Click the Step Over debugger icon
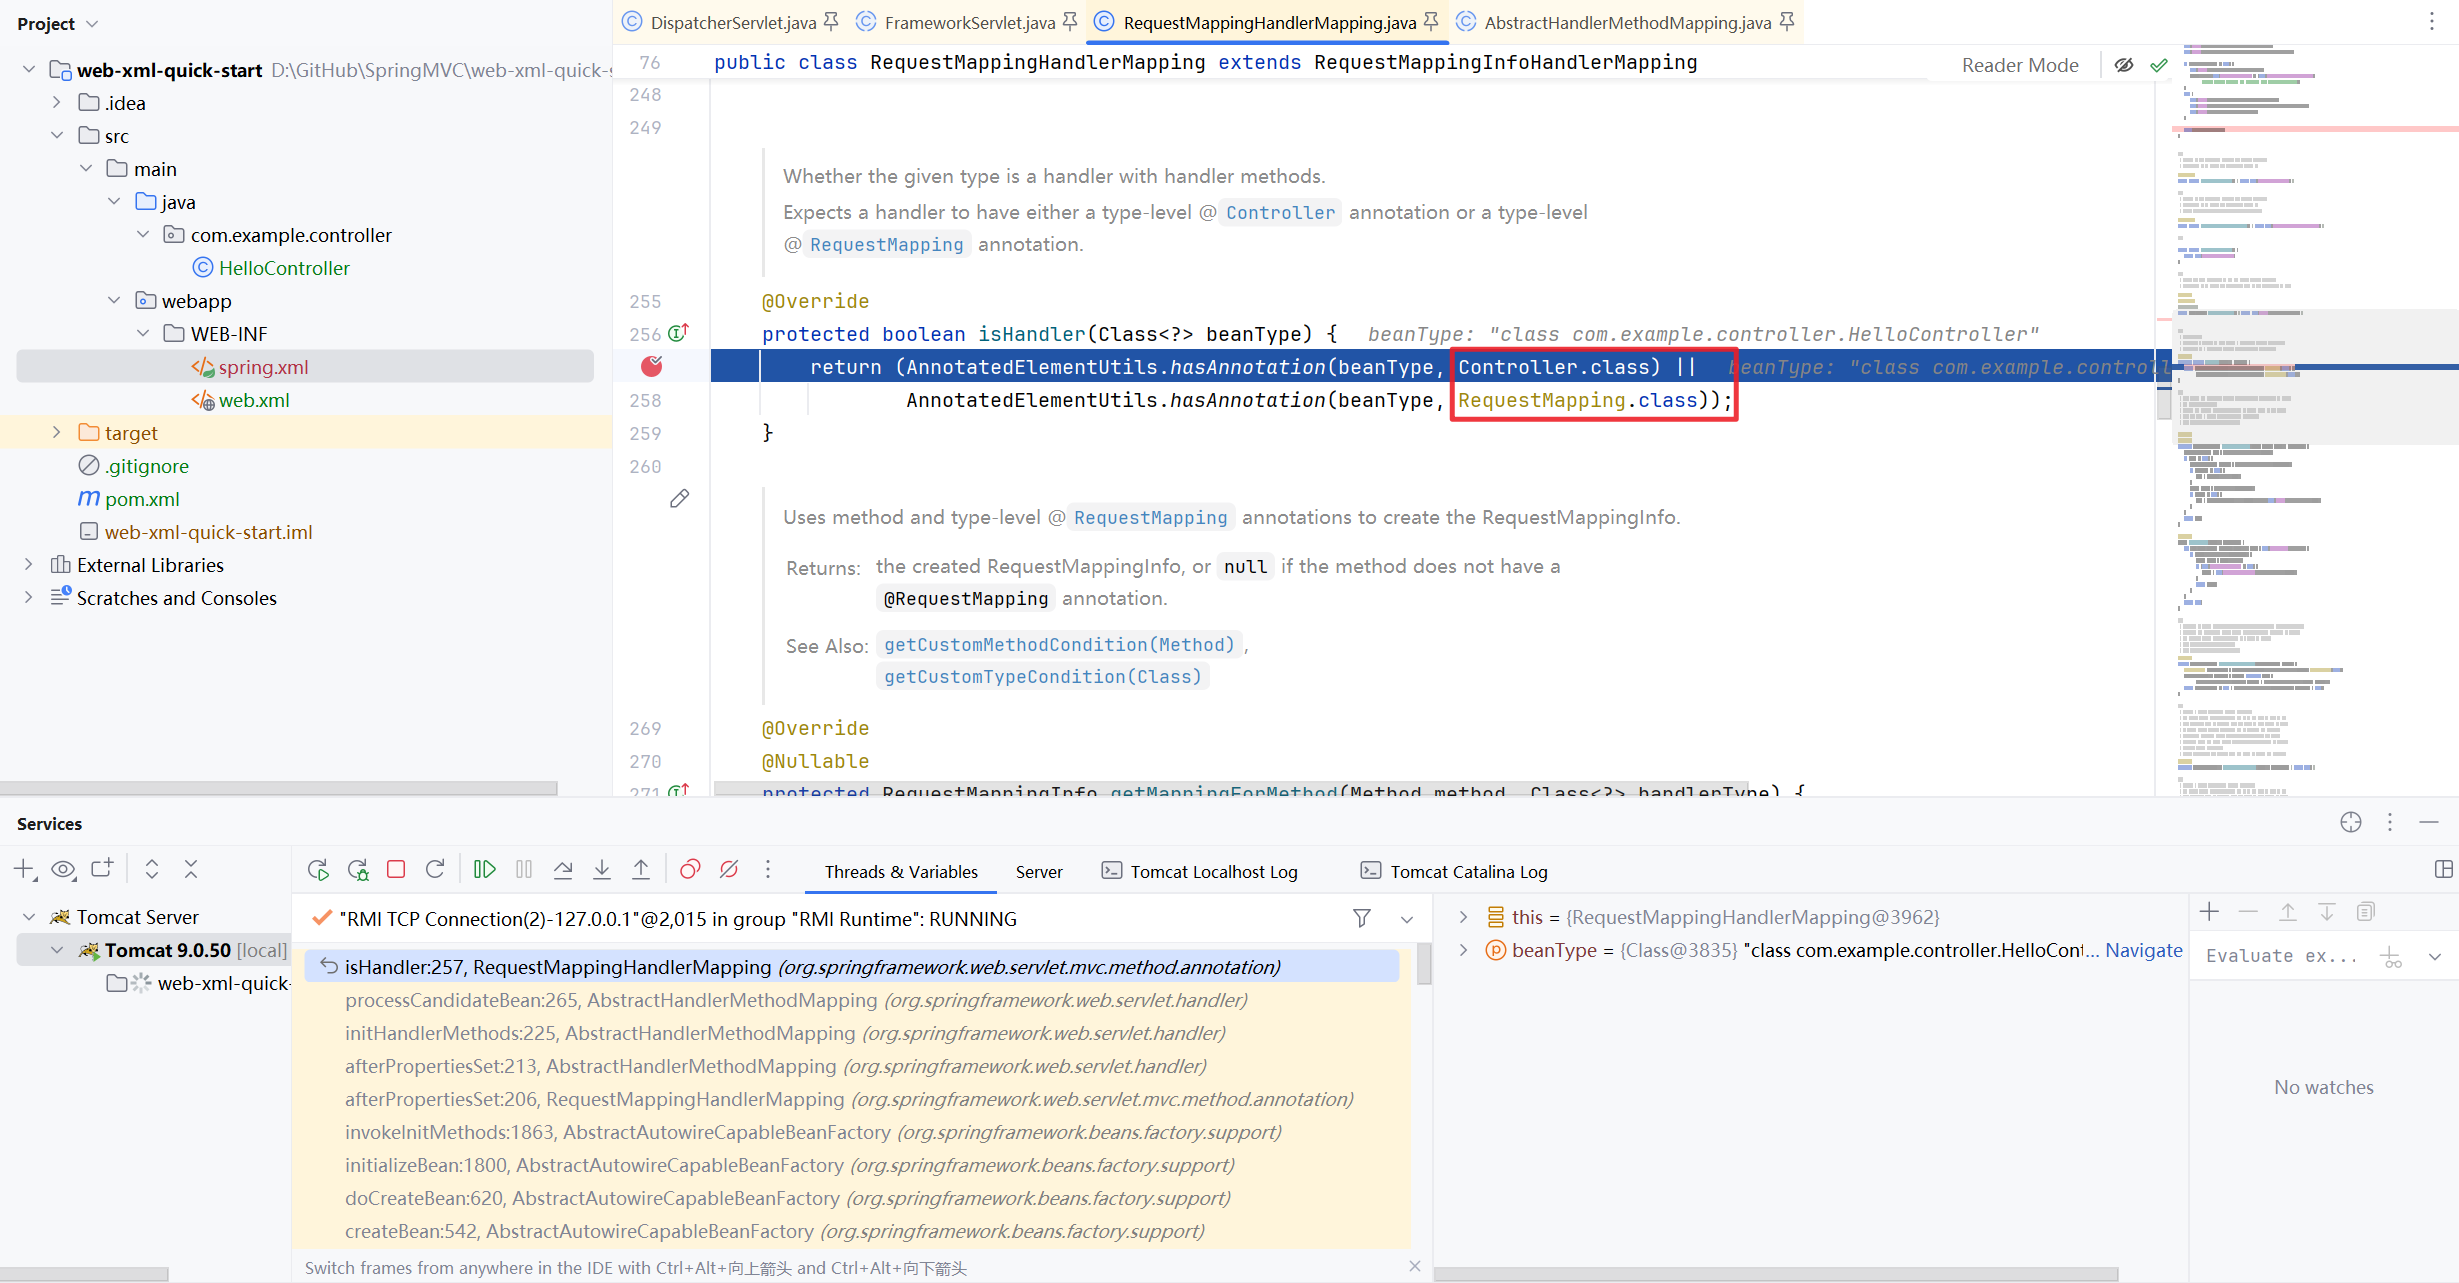 [x=563, y=870]
